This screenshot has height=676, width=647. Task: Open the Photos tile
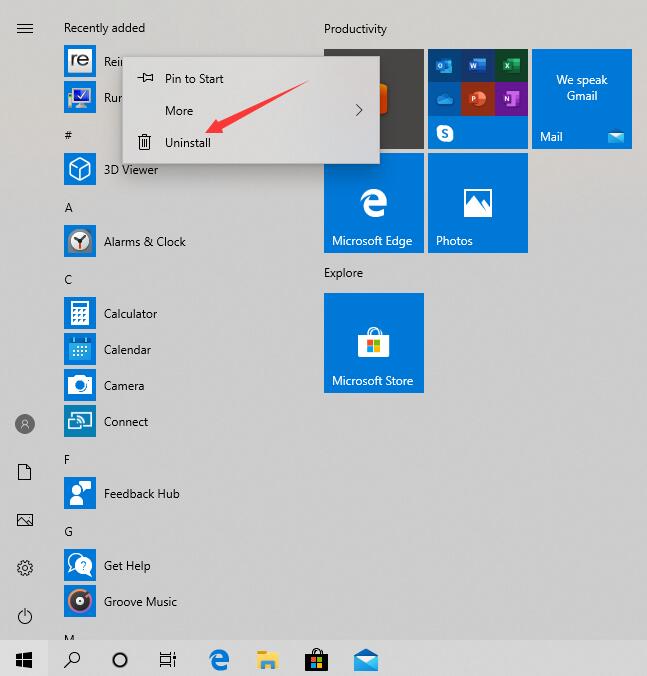tap(478, 203)
